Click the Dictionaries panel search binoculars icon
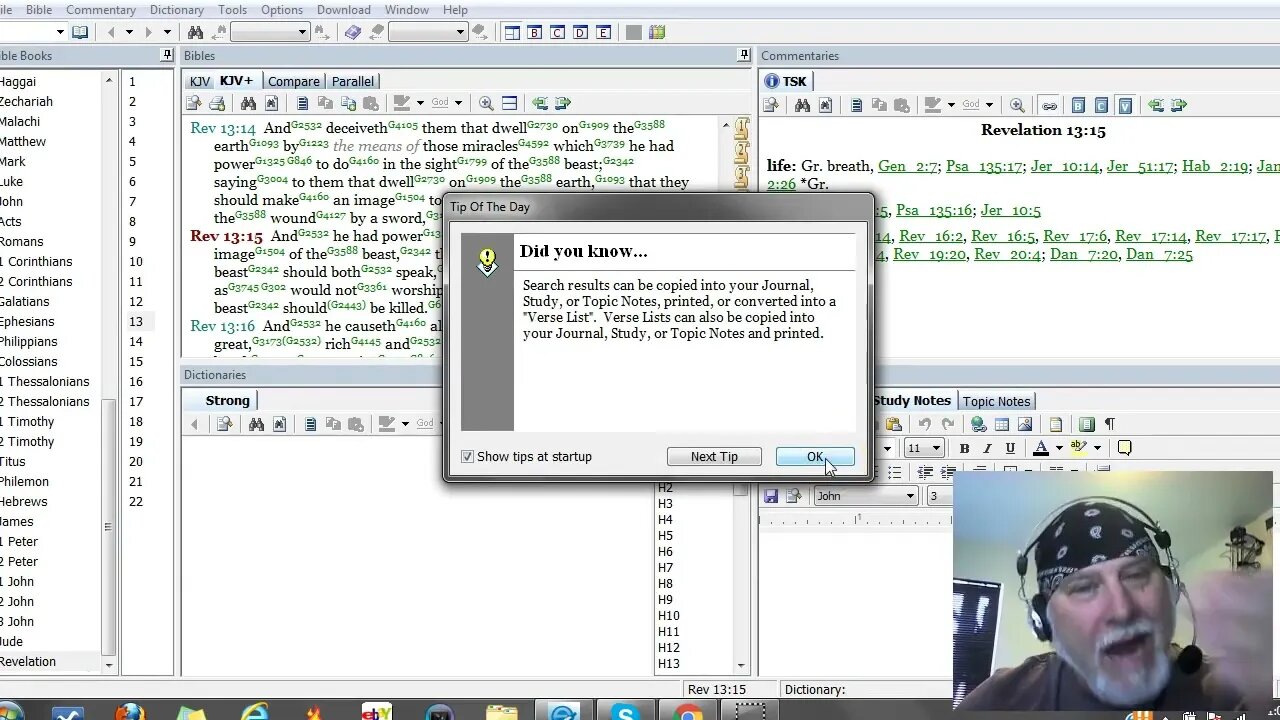Viewport: 1280px width, 720px height. pyautogui.click(x=256, y=424)
